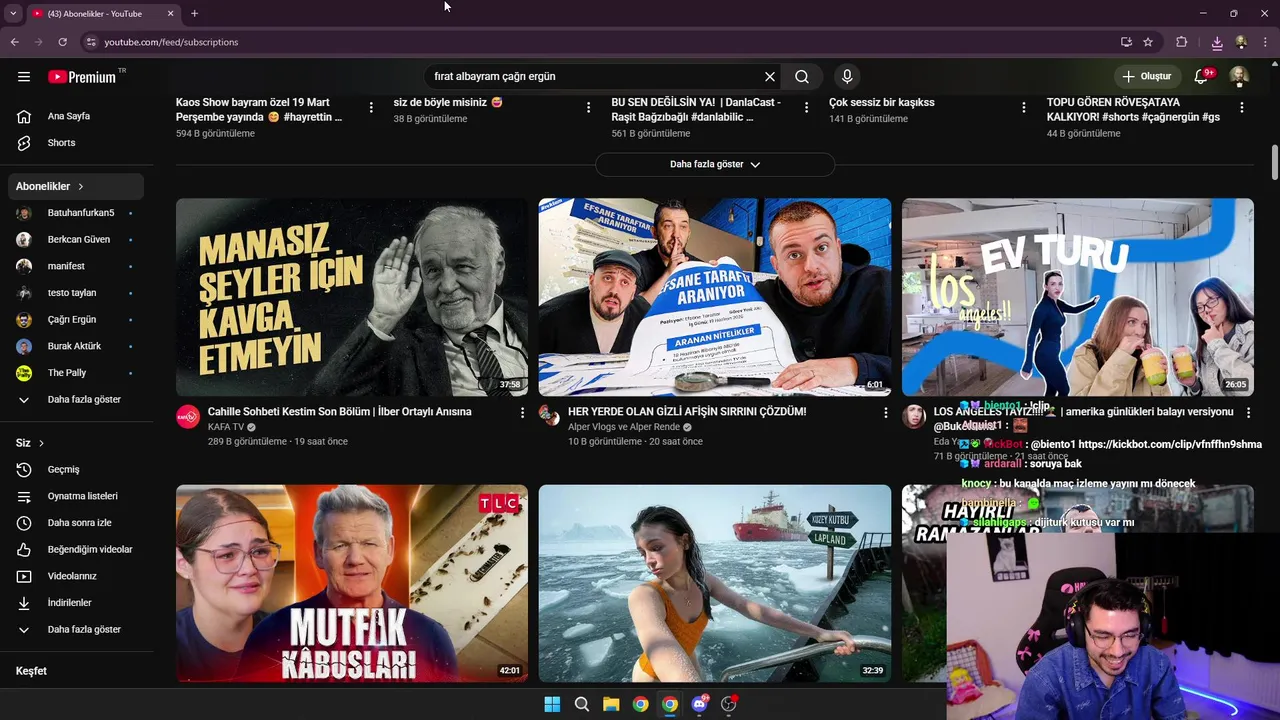Open the Abonelikler section header
This screenshot has height=720, width=1280.
click(x=76, y=186)
